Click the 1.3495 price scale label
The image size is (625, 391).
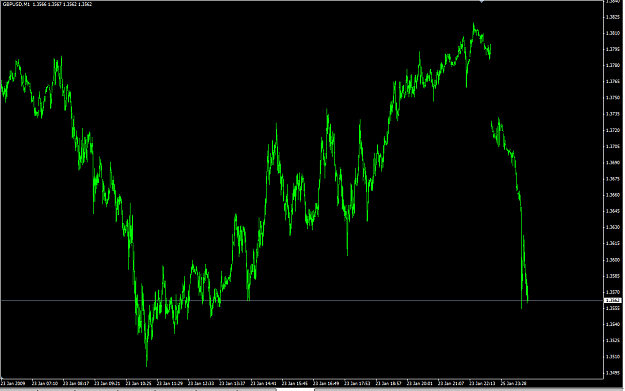pyautogui.click(x=613, y=373)
